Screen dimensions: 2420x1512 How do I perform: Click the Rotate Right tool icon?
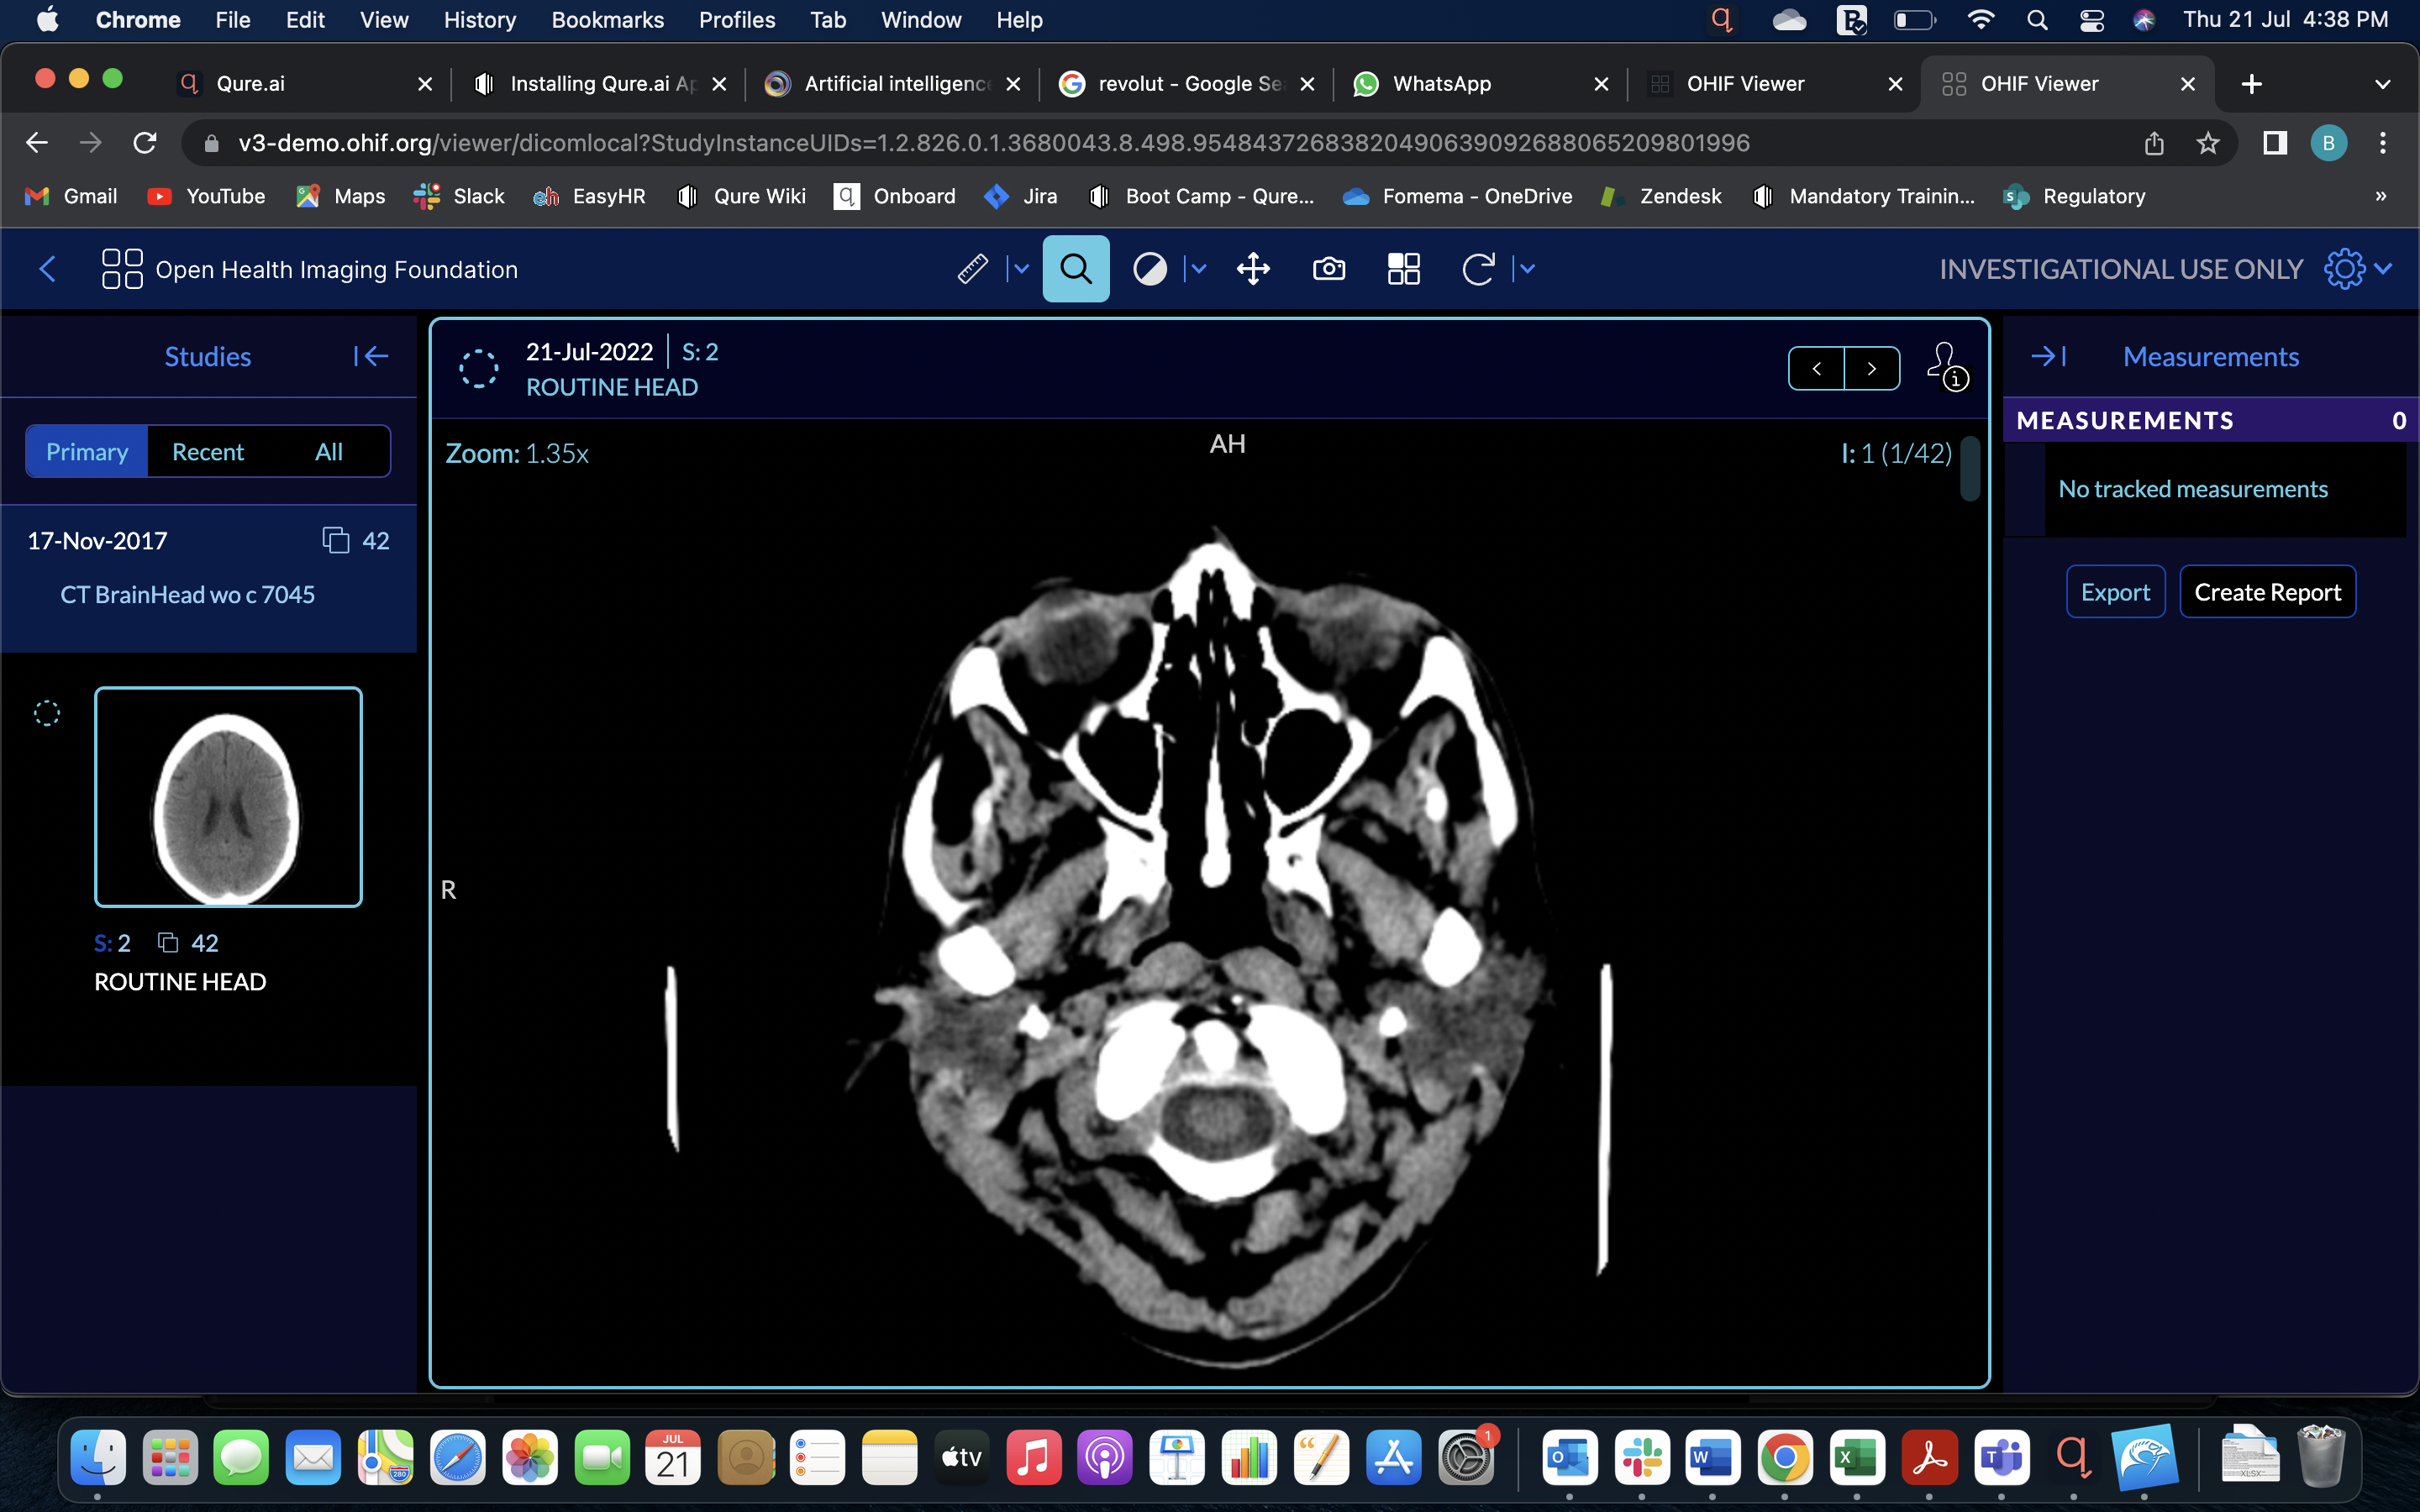click(1478, 268)
